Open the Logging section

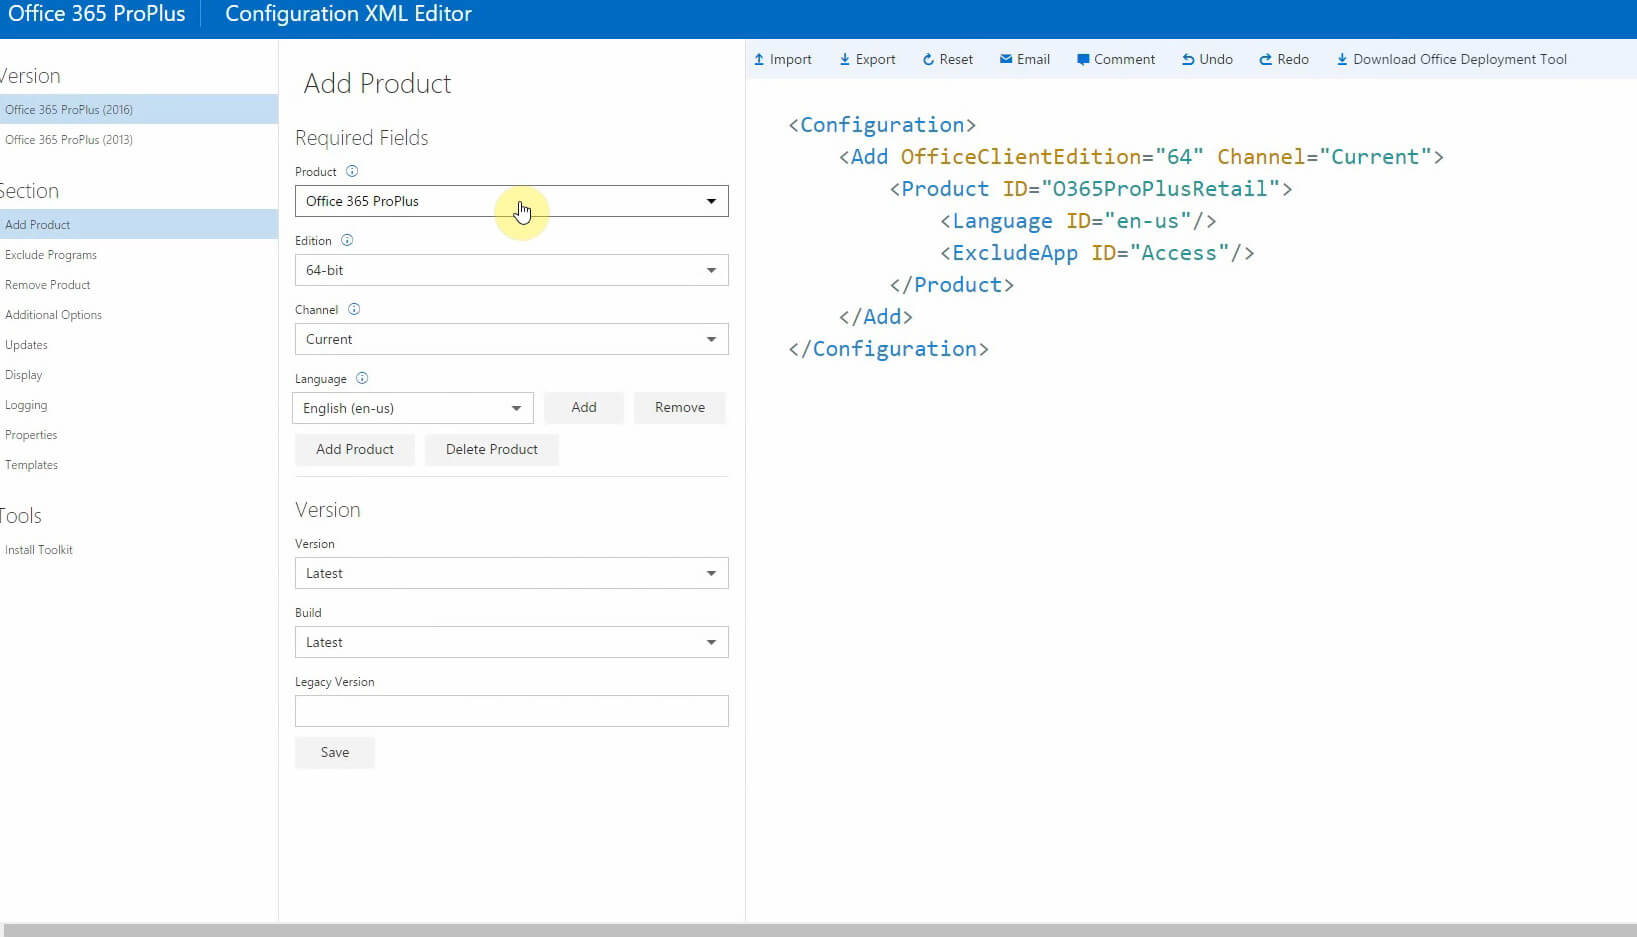click(x=139, y=404)
